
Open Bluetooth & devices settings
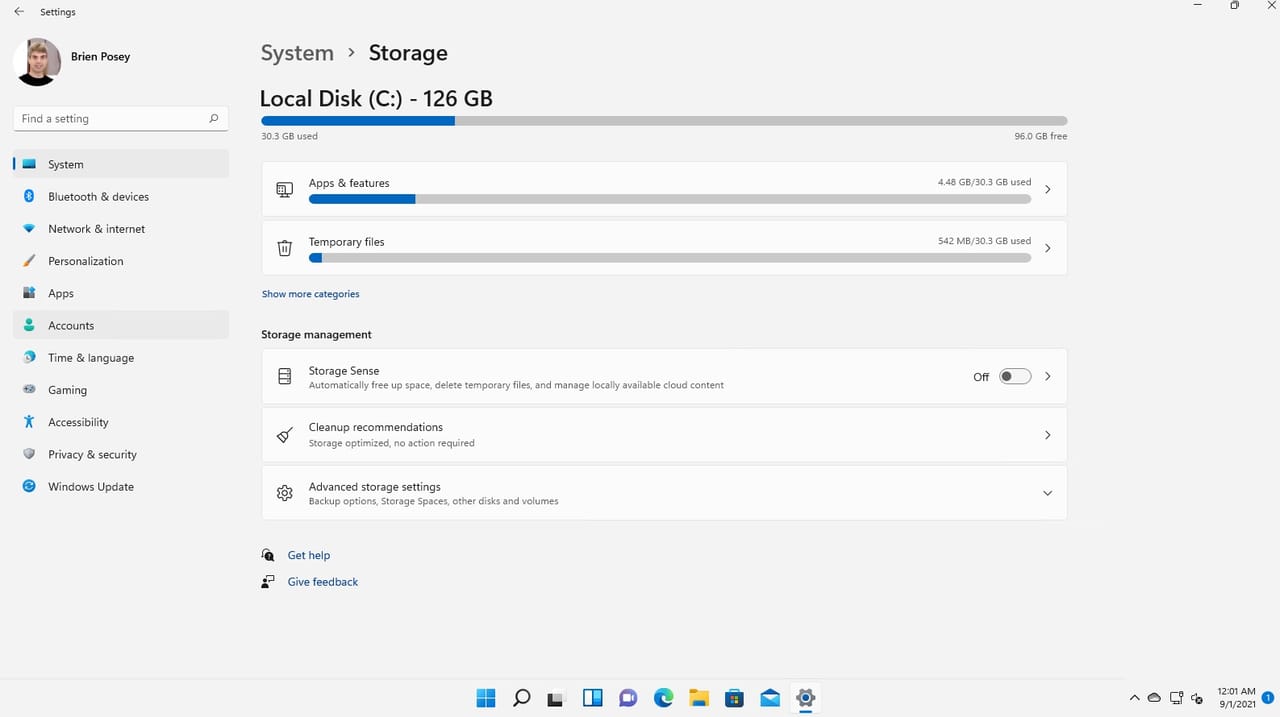tap(98, 196)
